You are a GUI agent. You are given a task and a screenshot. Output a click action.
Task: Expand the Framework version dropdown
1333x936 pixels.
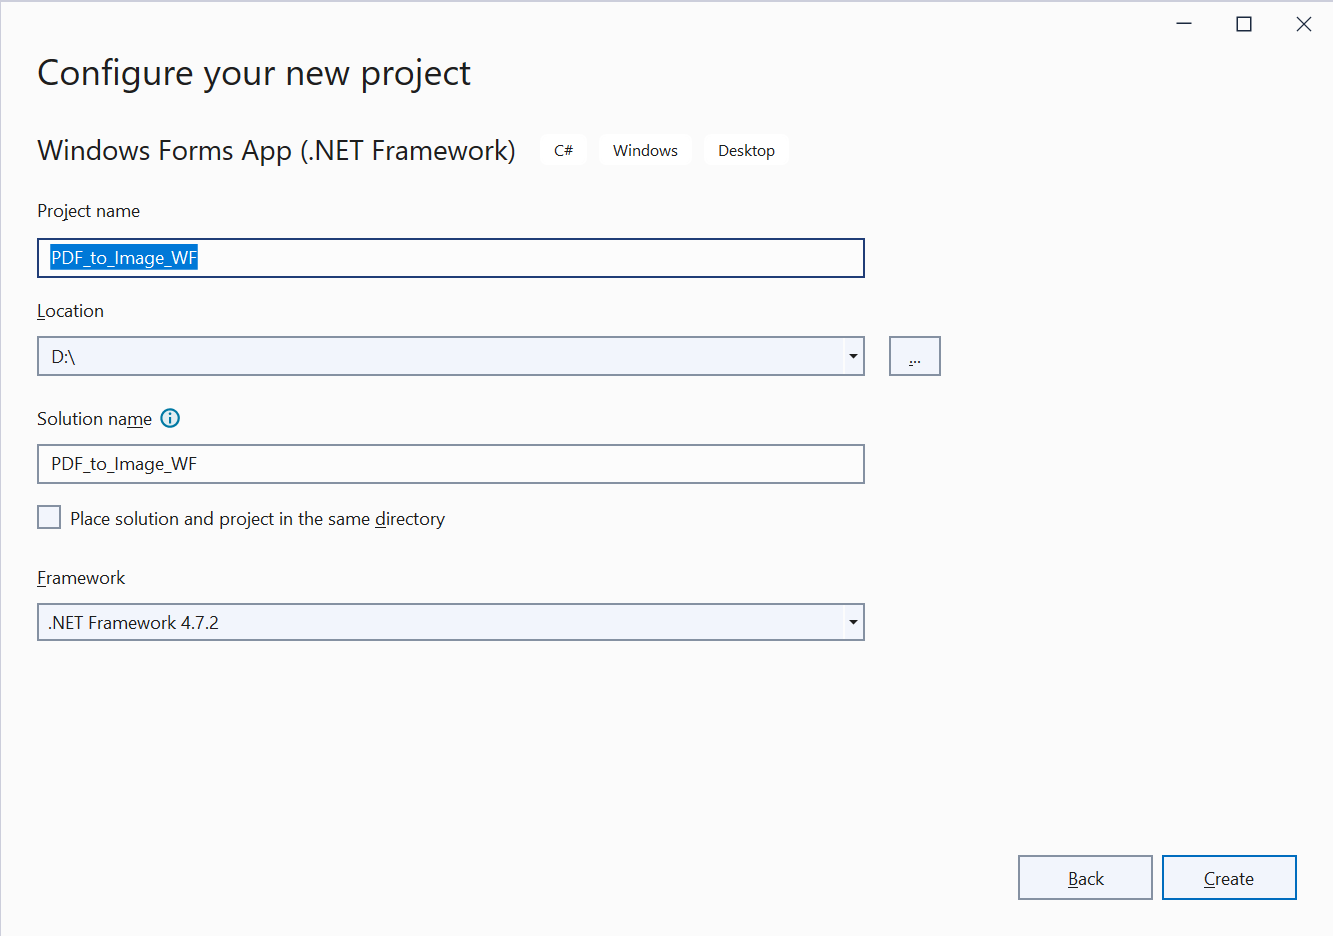[x=853, y=622]
